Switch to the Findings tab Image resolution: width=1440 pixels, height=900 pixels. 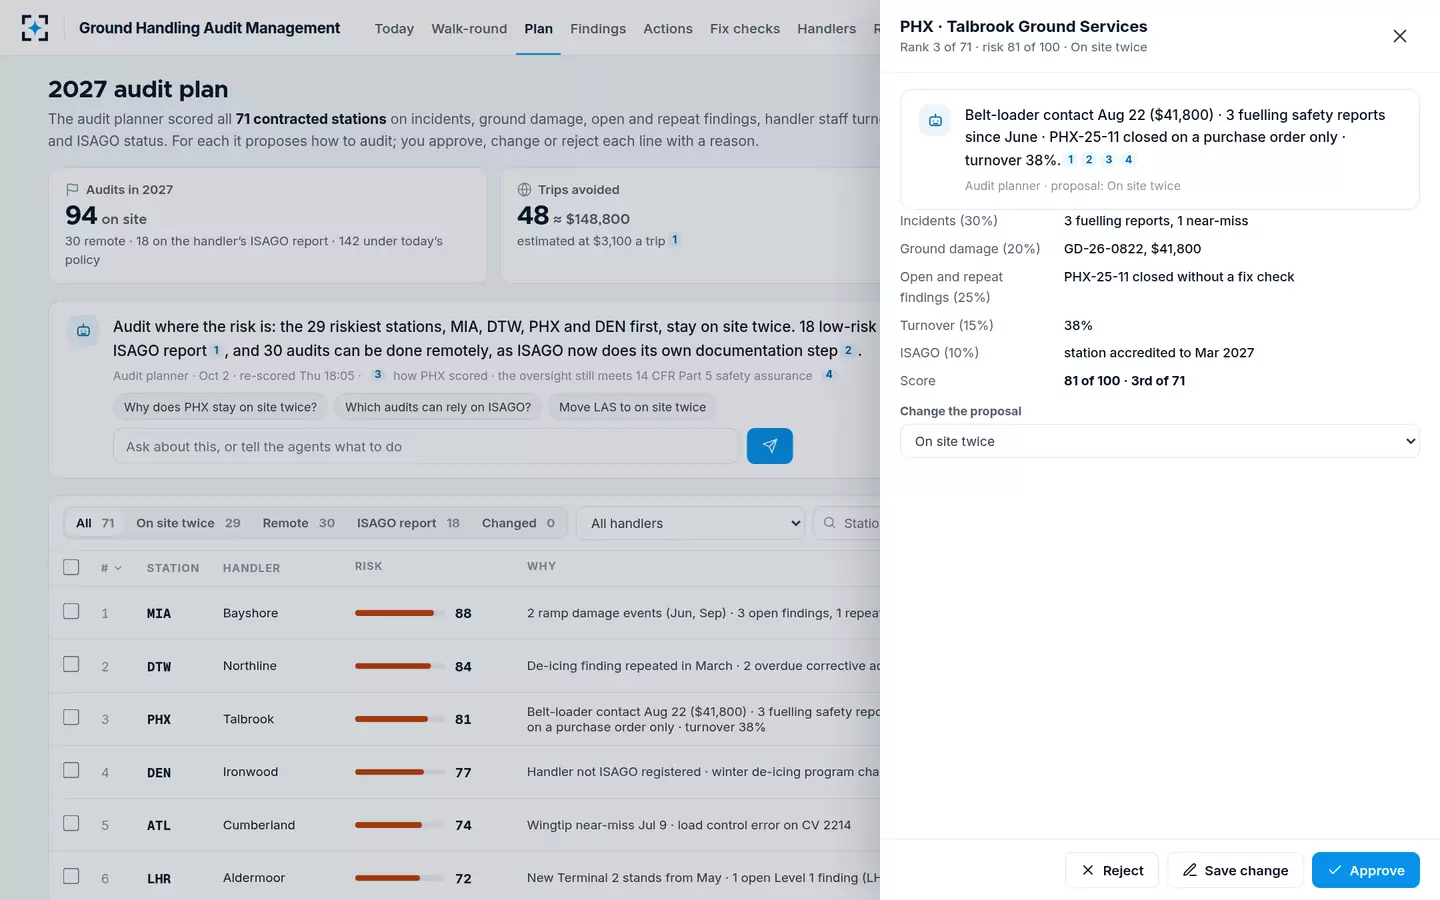[598, 28]
